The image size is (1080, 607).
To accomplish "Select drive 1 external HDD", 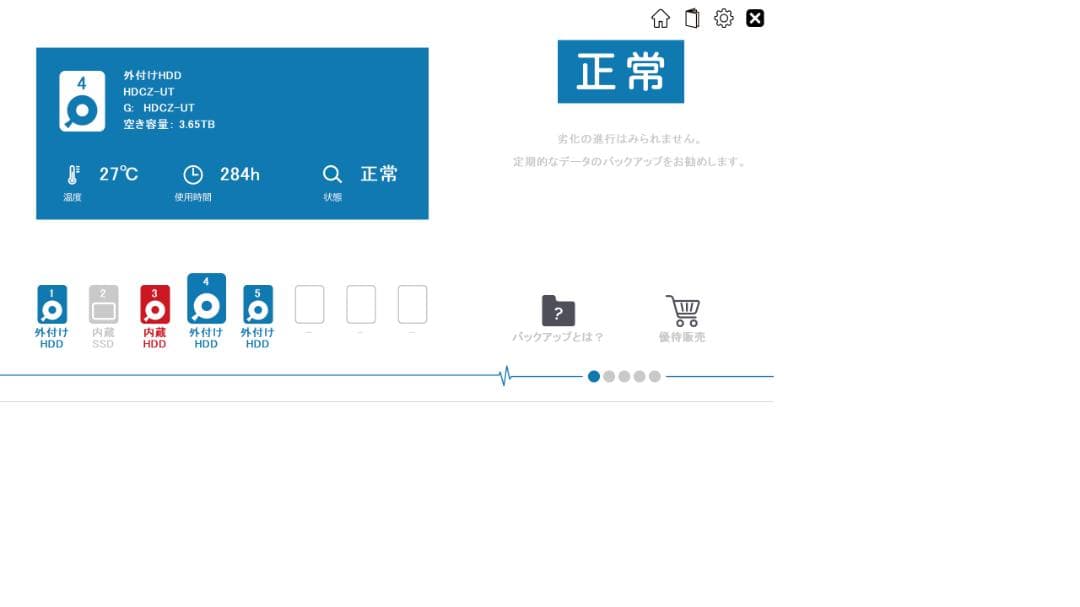I will click(x=52, y=305).
